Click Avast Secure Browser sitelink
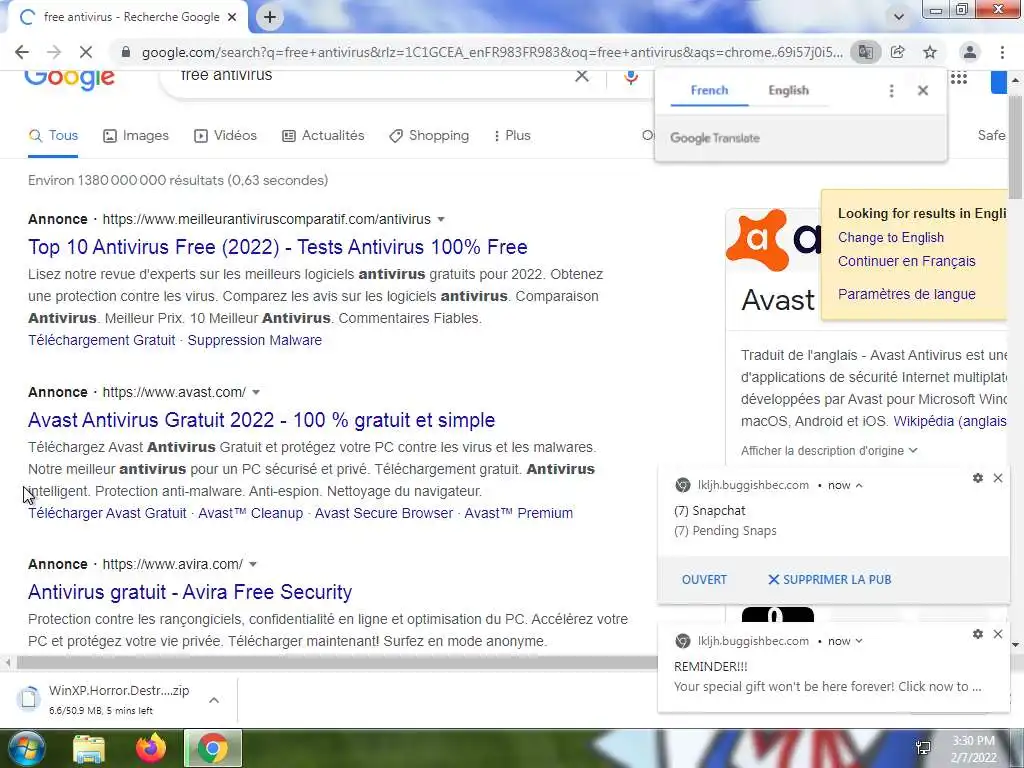The width and height of the screenshot is (1024, 768). tap(384, 513)
